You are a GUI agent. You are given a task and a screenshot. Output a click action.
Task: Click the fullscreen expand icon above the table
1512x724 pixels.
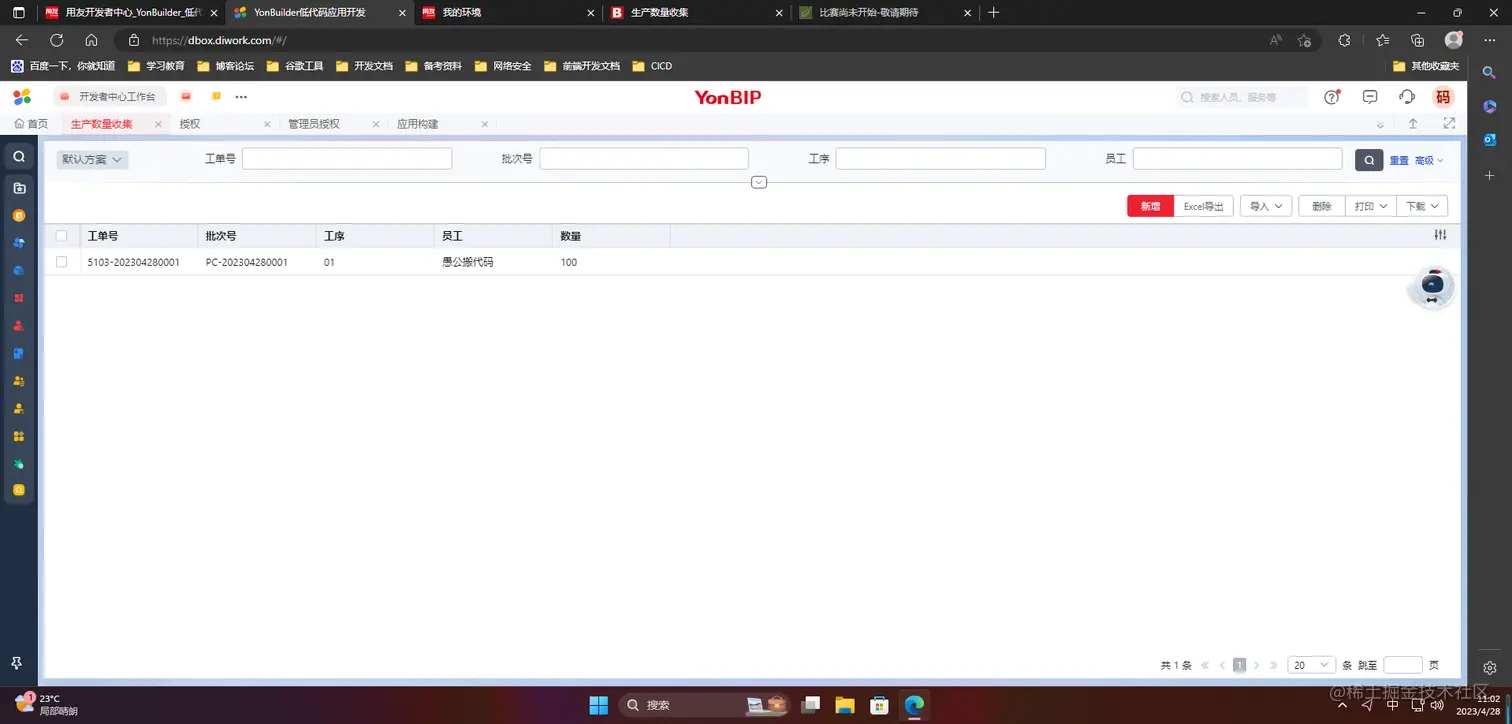tap(1448, 123)
